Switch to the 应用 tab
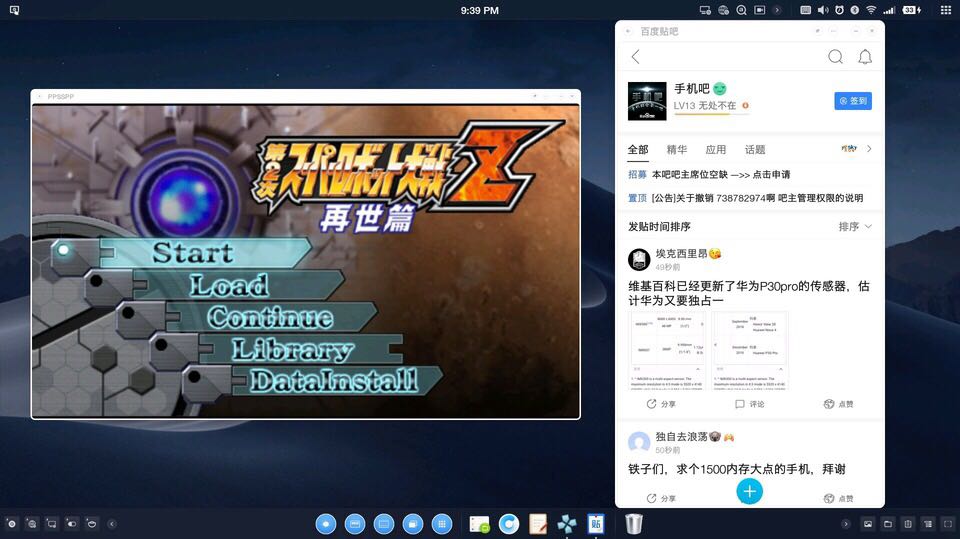Screen dimensions: 960x539 click(x=716, y=149)
